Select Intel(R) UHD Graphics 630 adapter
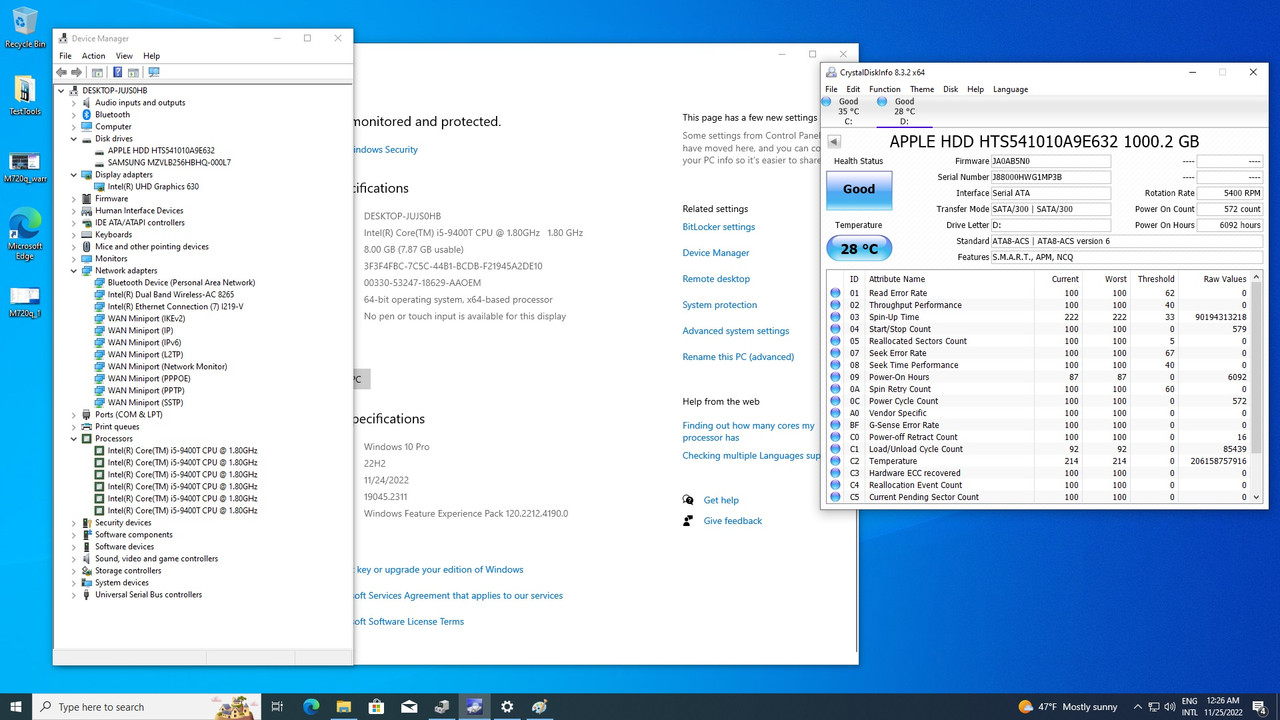Viewport: 1280px width, 720px height. click(x=153, y=187)
